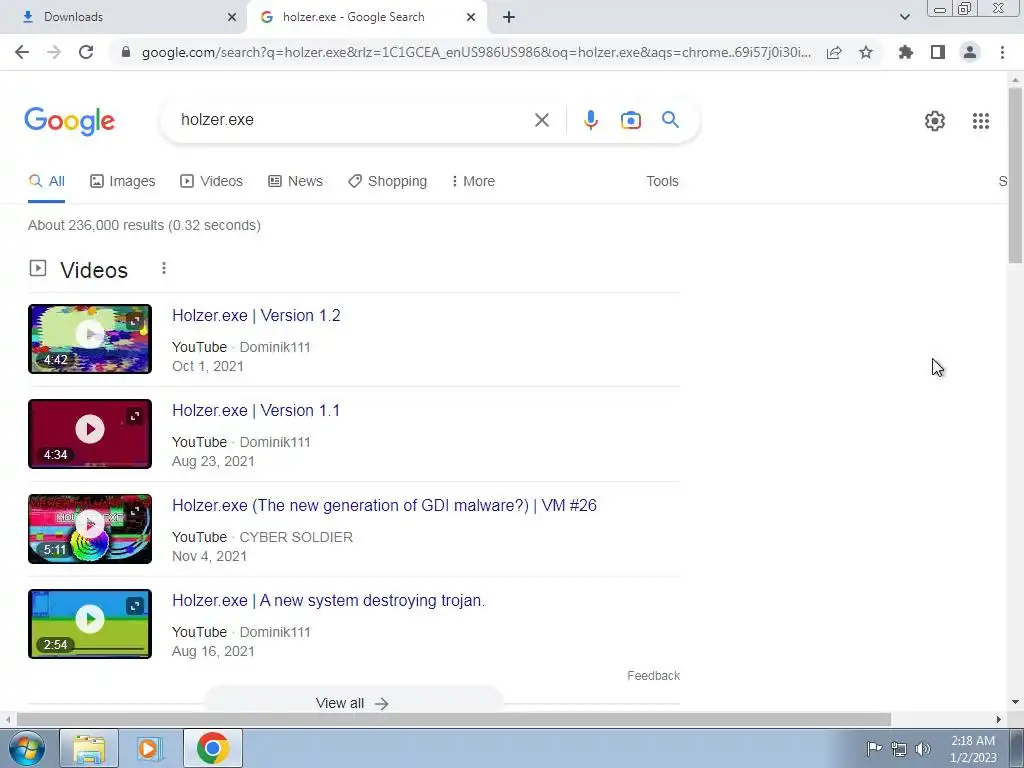Viewport: 1024px width, 768px height.
Task: Switch to Videos results
Action: [212, 181]
